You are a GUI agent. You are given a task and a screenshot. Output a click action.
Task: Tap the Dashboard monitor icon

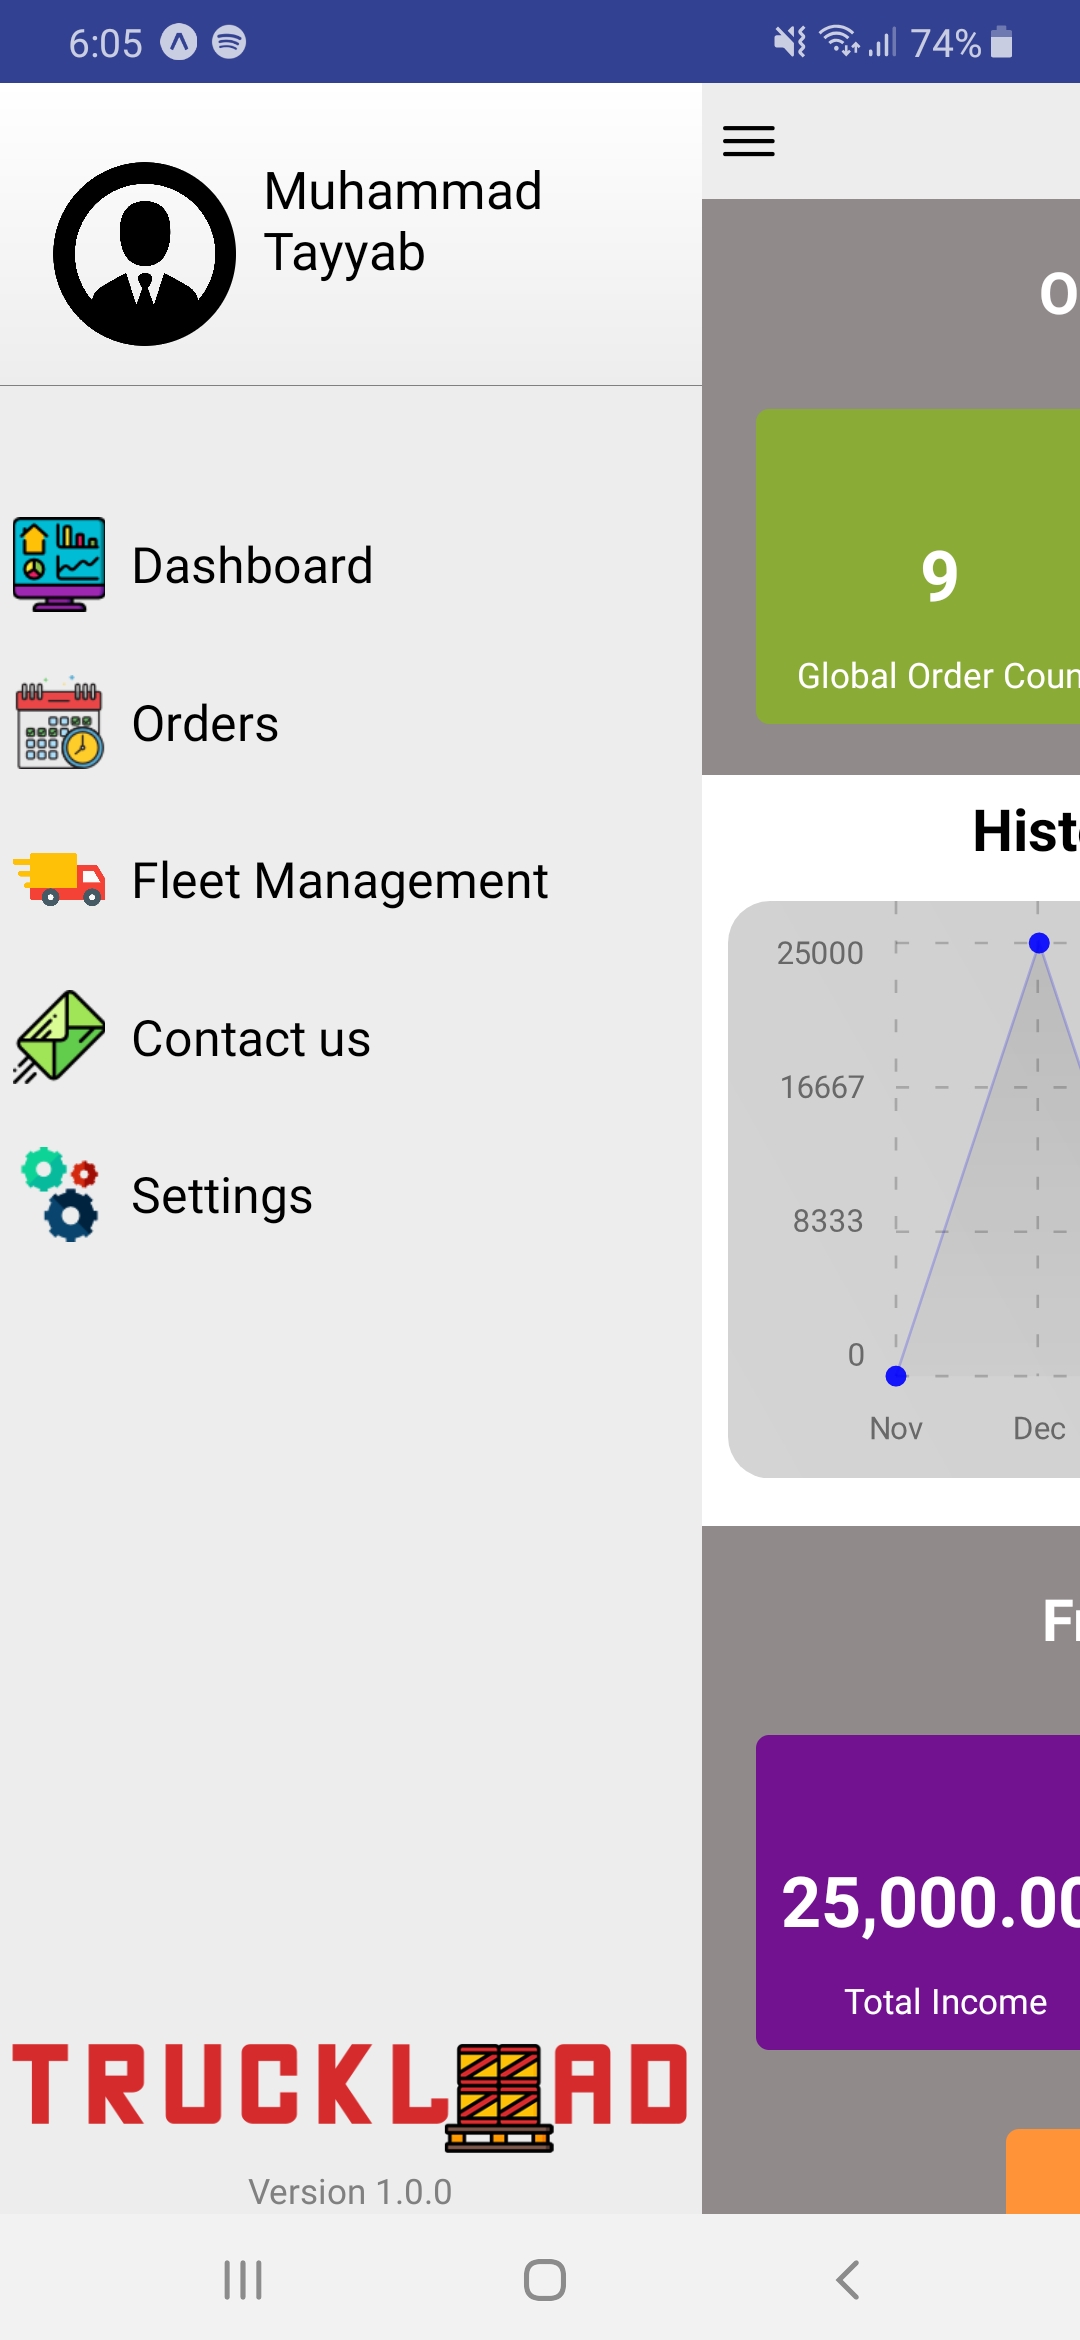(x=59, y=565)
